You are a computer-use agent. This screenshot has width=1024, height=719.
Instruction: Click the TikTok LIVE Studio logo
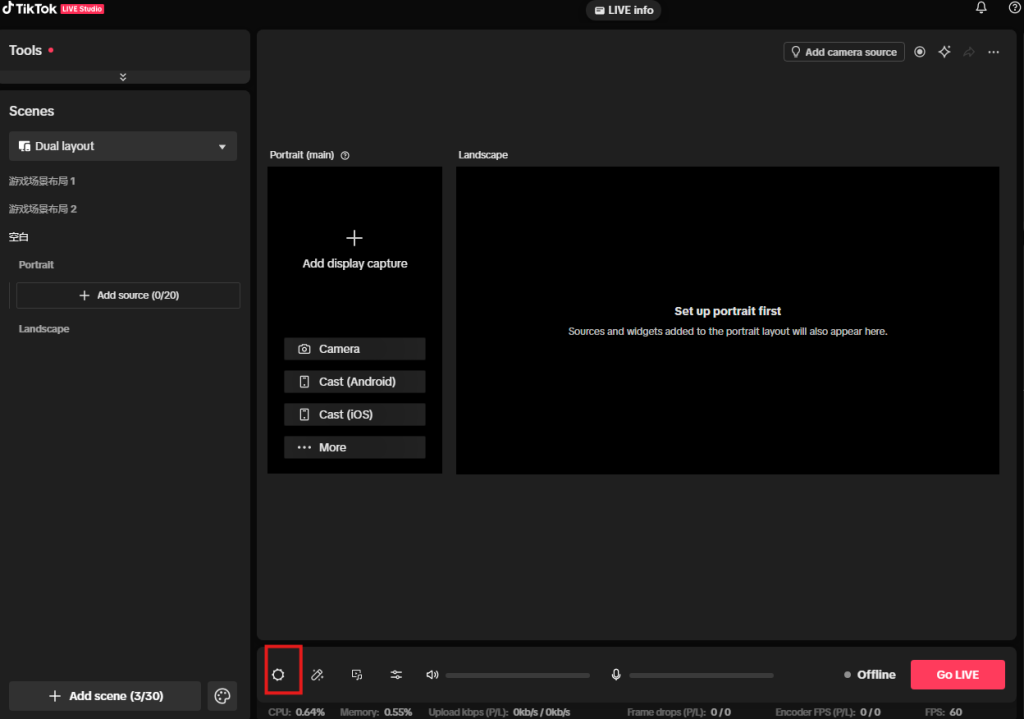pos(53,8)
